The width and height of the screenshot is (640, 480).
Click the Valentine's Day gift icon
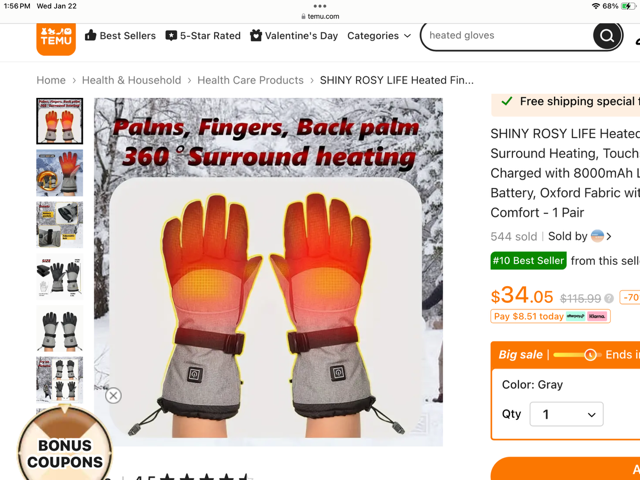[256, 36]
